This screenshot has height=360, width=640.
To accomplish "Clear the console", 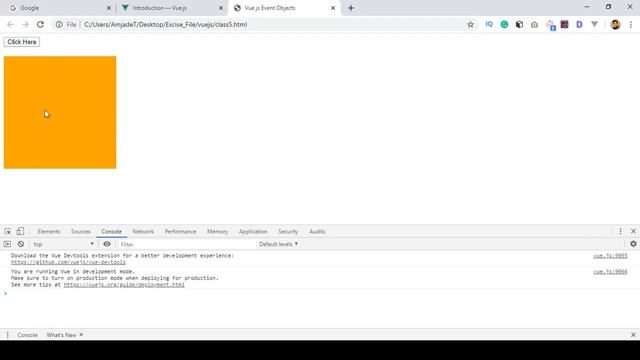I will pos(21,244).
